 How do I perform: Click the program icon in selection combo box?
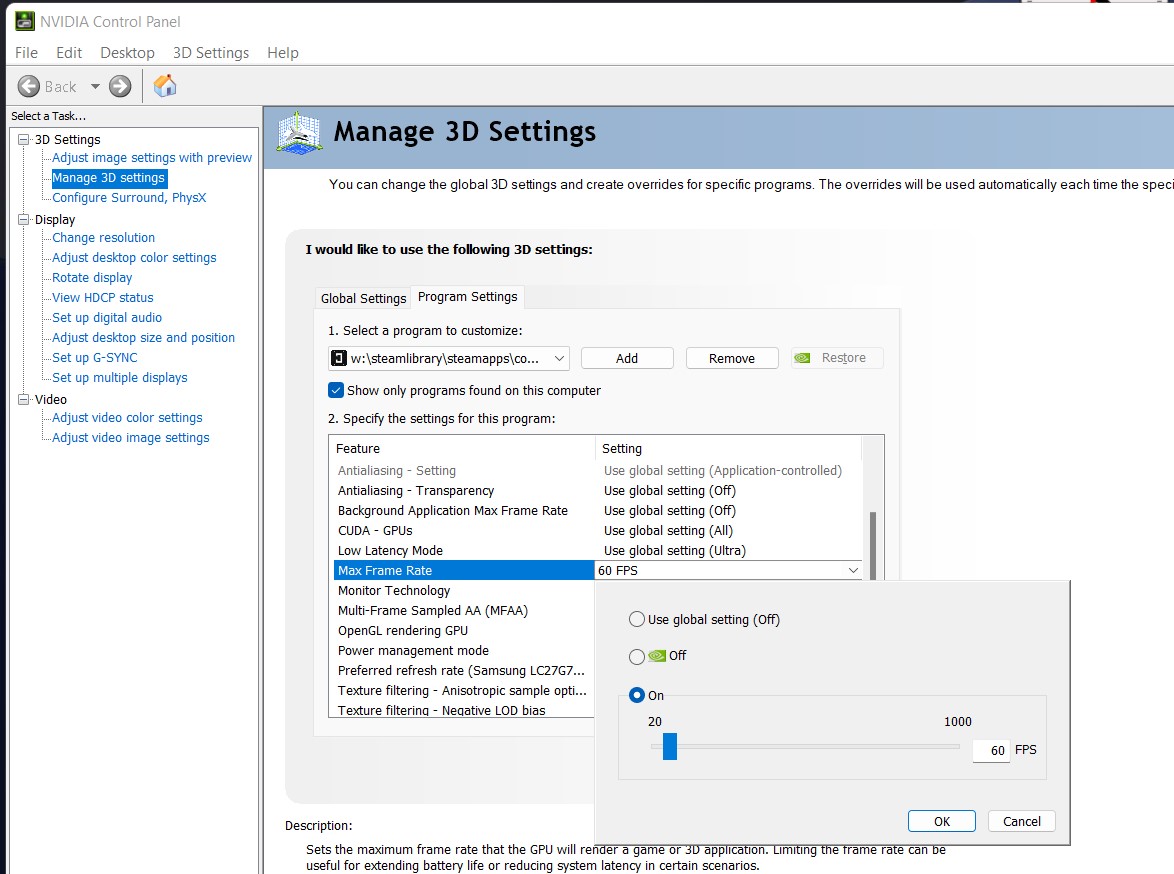point(339,358)
